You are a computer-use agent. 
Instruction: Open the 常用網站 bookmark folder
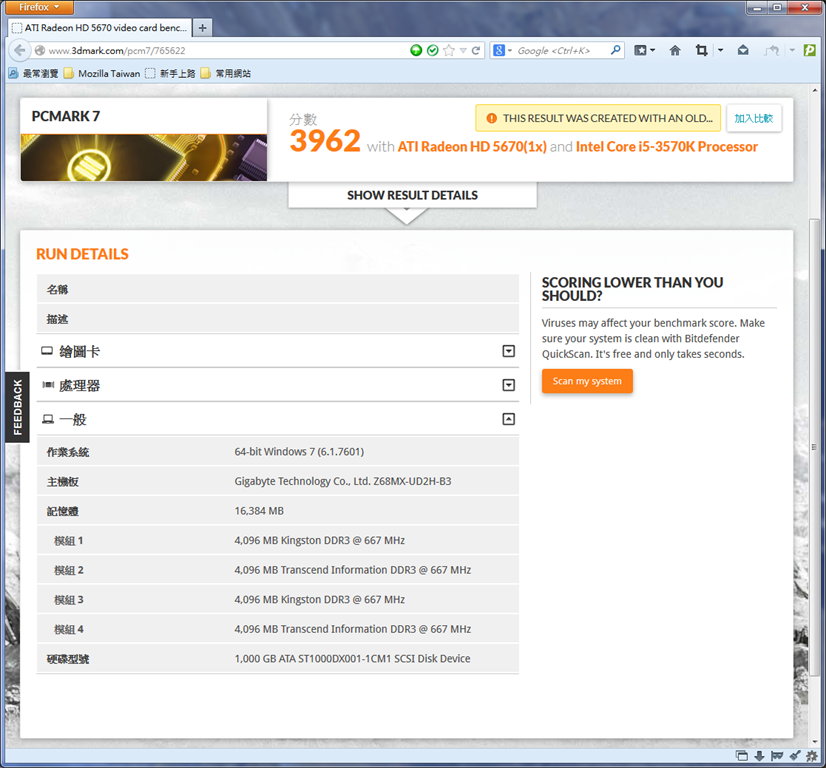(225, 73)
